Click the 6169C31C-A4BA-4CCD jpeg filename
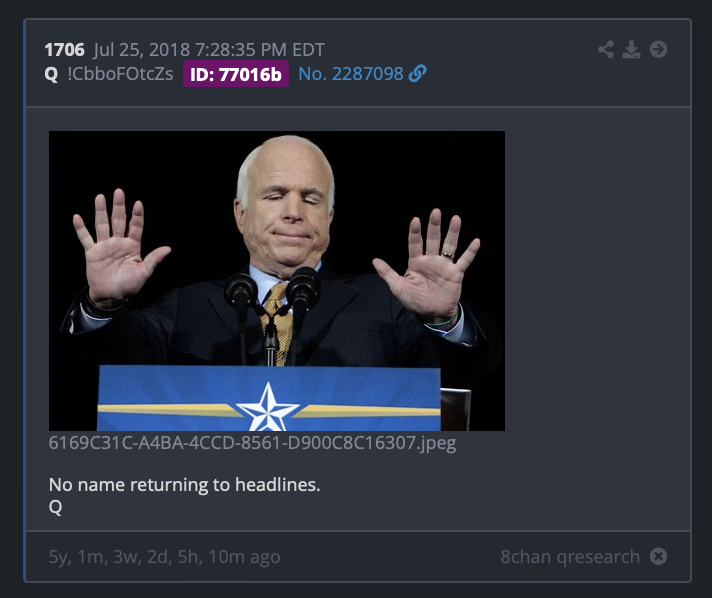 252,443
